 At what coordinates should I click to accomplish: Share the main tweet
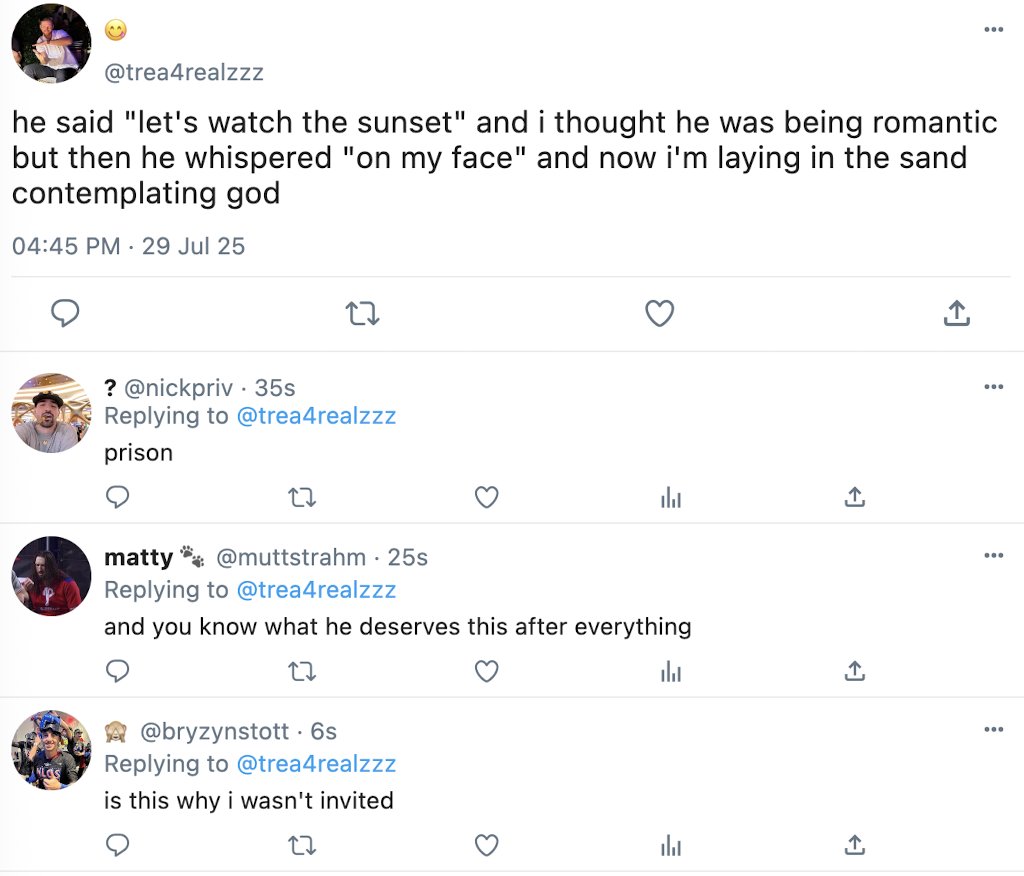coord(957,314)
